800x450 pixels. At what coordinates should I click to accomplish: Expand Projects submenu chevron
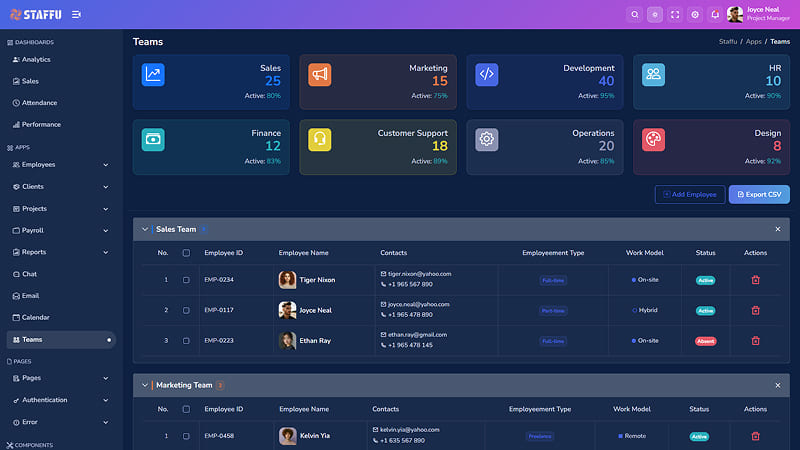click(106, 209)
